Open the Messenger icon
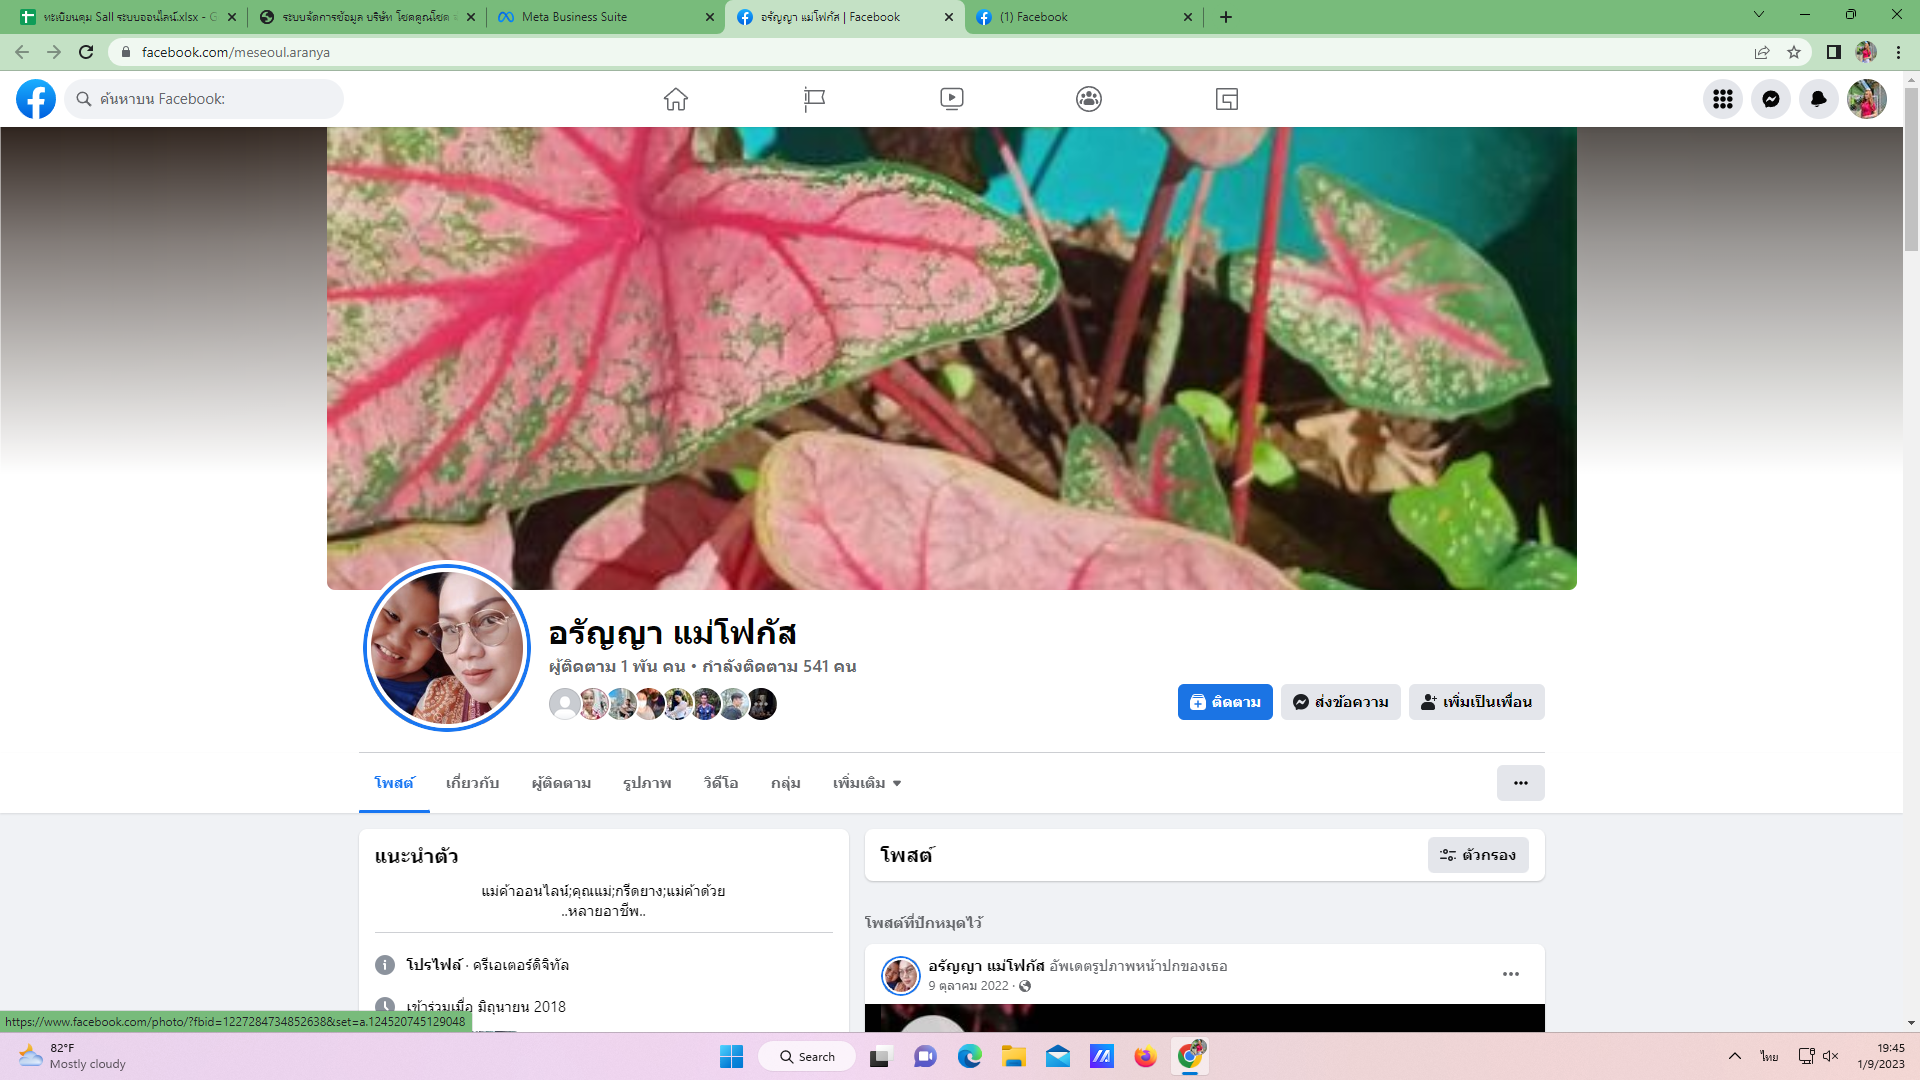This screenshot has width=1920, height=1080. click(1770, 99)
